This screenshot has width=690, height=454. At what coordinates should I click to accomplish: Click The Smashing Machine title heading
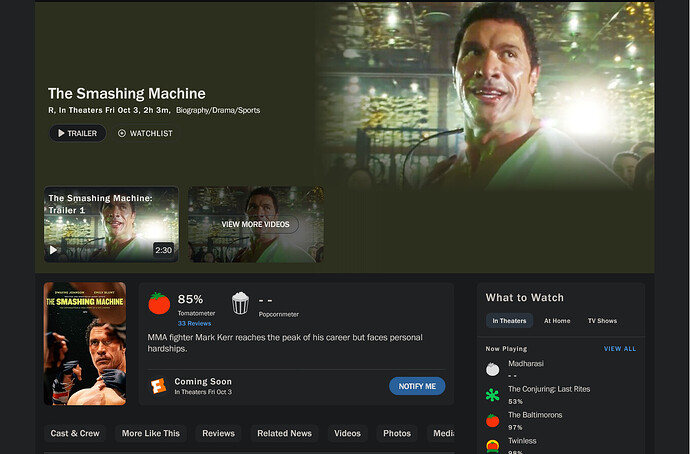click(127, 94)
